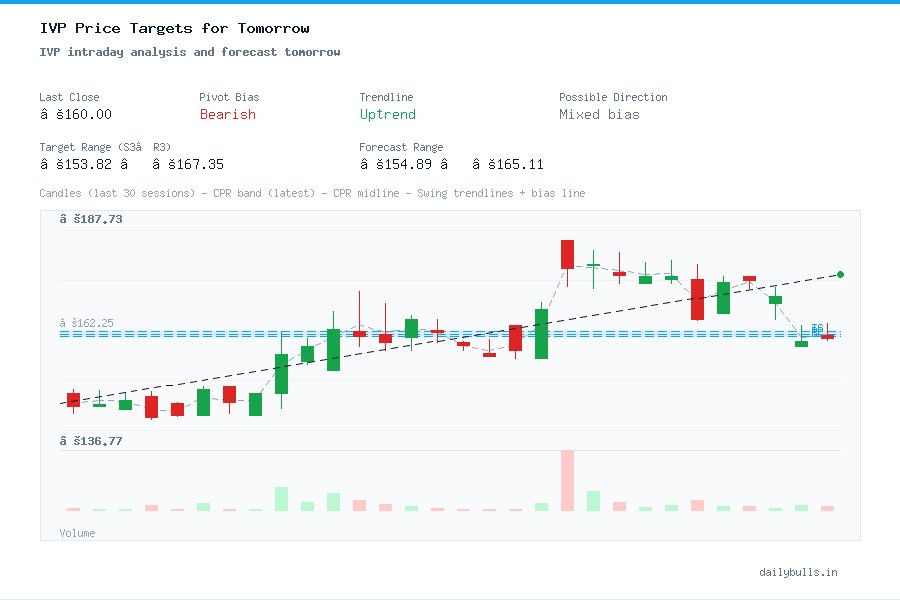Screen dimensions: 900x600
Task: Click the tallest pink volume bar
Action: pyautogui.click(x=567, y=481)
